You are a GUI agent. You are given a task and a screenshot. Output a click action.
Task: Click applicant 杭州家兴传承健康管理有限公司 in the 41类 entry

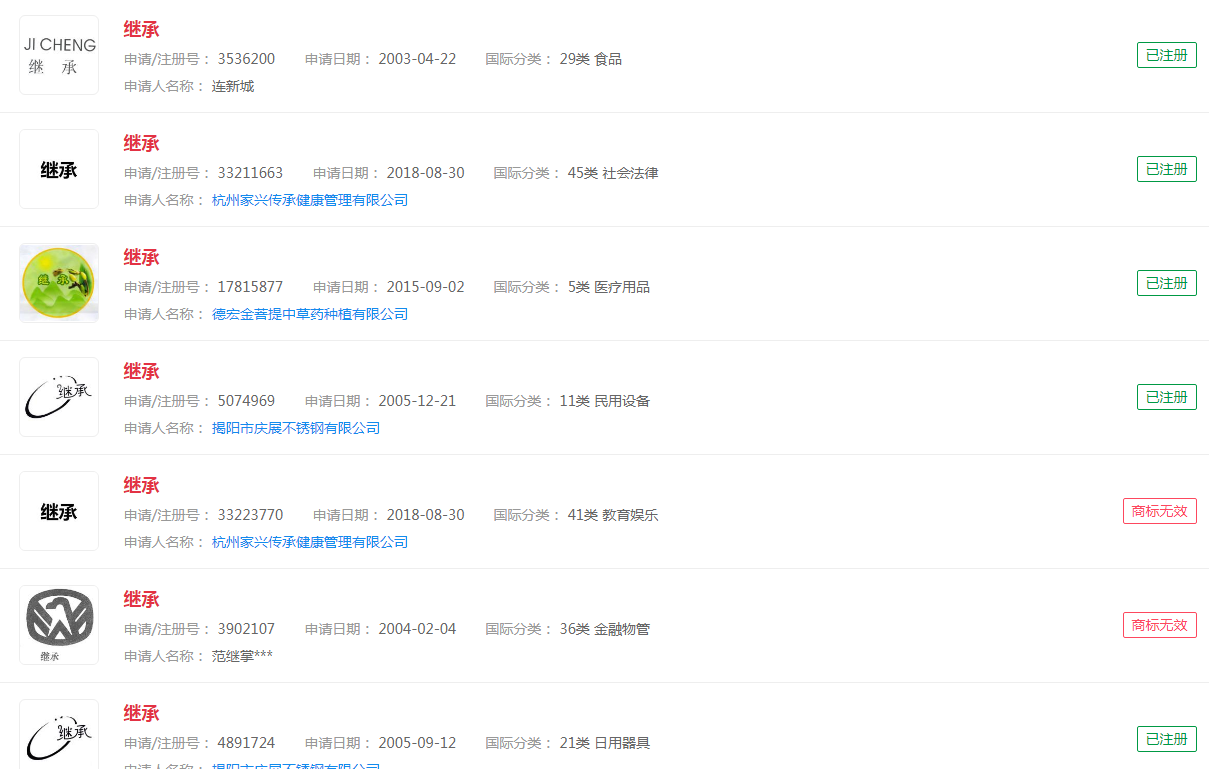310,542
